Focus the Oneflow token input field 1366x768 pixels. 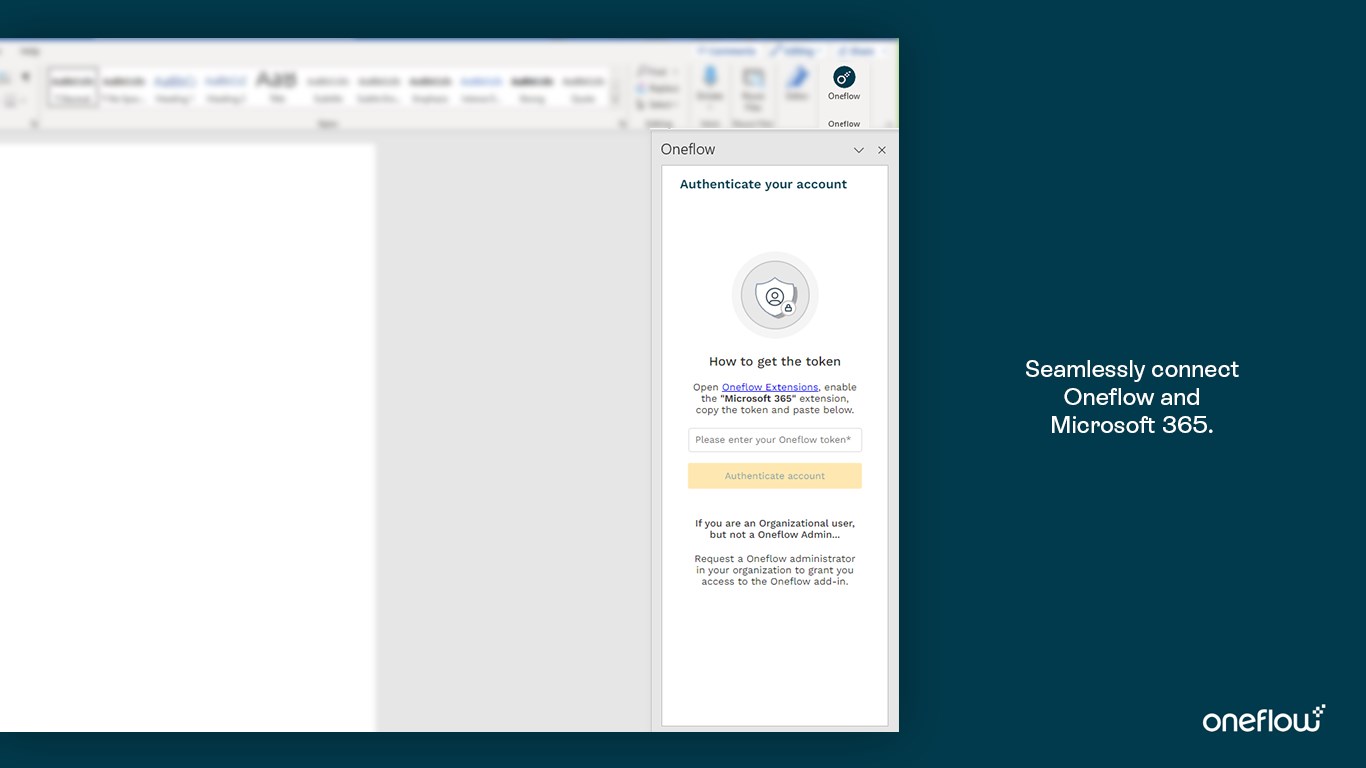pyautogui.click(x=775, y=440)
